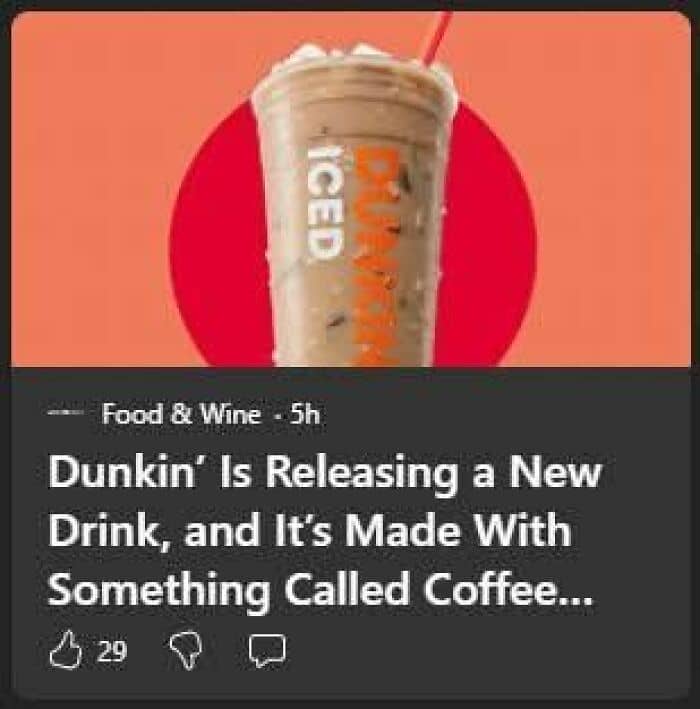Screen dimensions: 700x709
Task: Click the ICED label on the cup
Action: click(x=326, y=203)
